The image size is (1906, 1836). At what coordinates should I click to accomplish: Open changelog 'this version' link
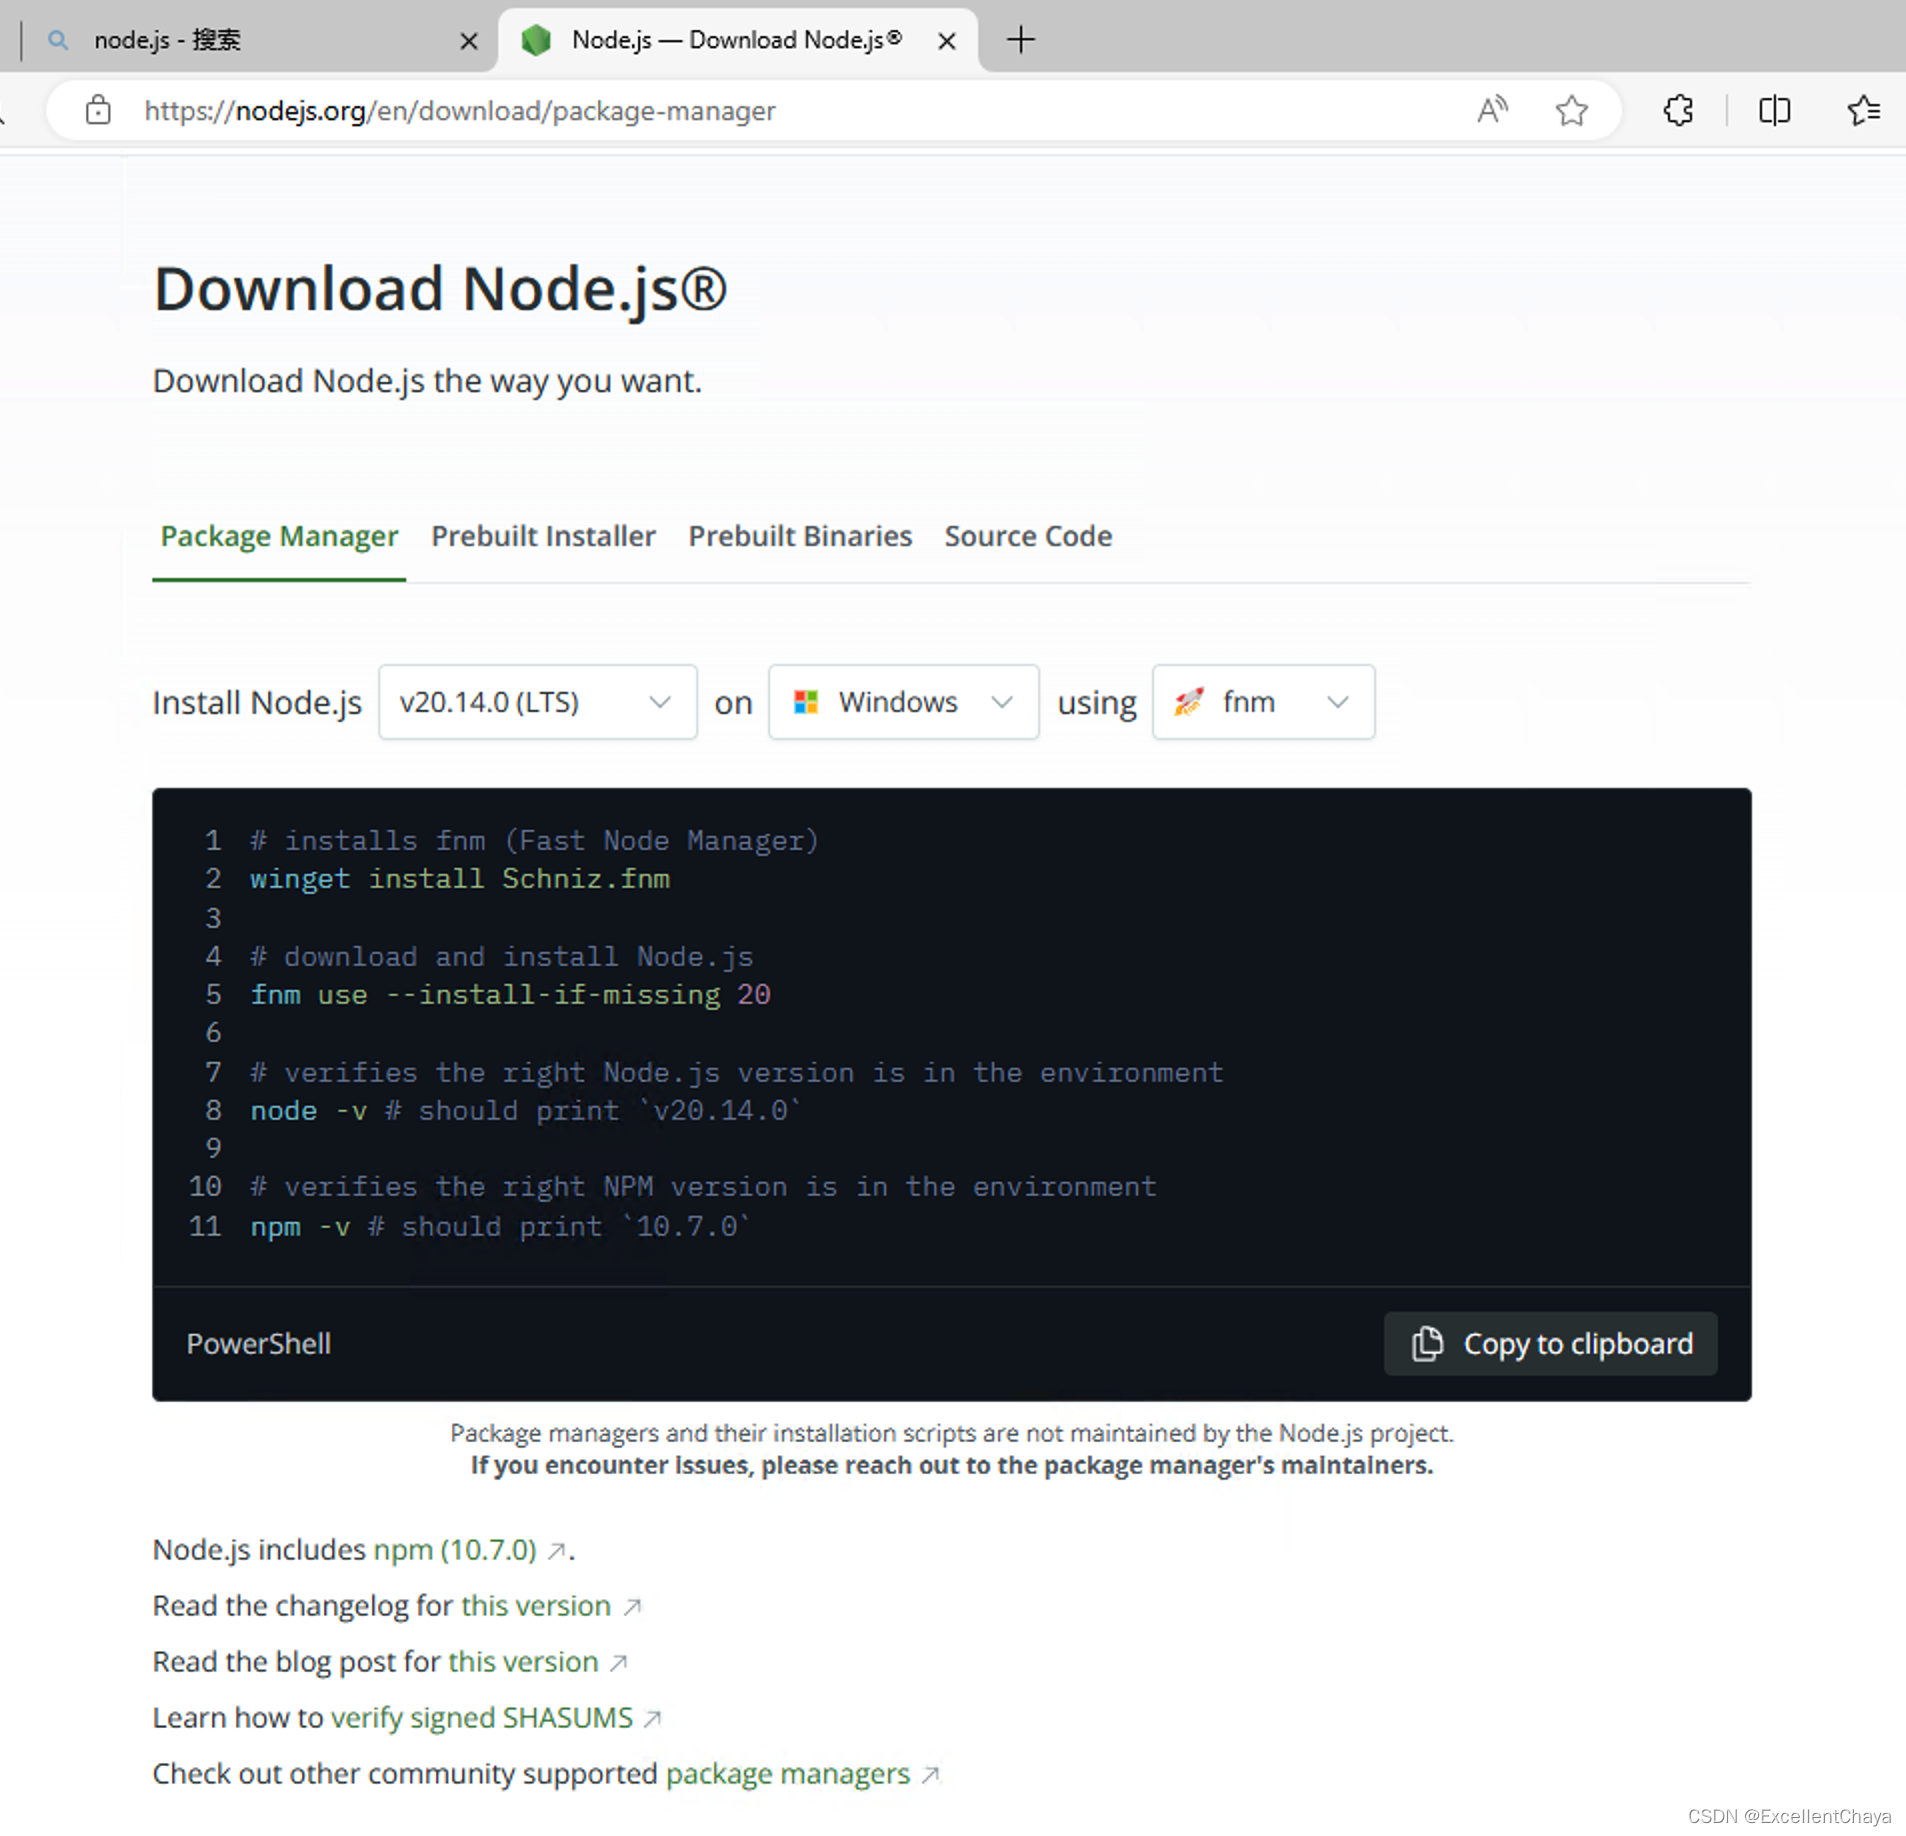(x=536, y=1605)
